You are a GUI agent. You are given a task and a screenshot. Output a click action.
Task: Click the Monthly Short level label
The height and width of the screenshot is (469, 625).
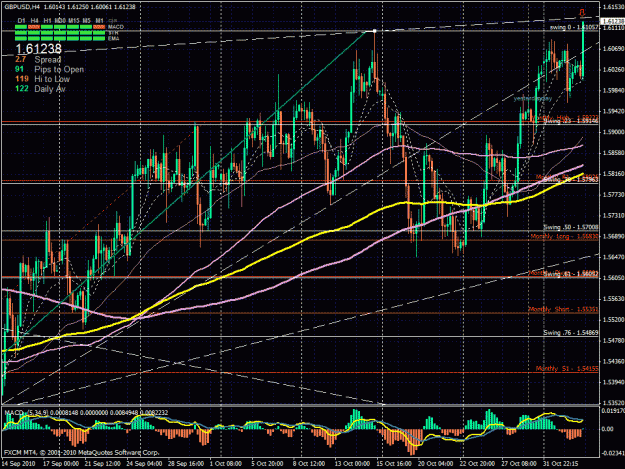(x=563, y=309)
